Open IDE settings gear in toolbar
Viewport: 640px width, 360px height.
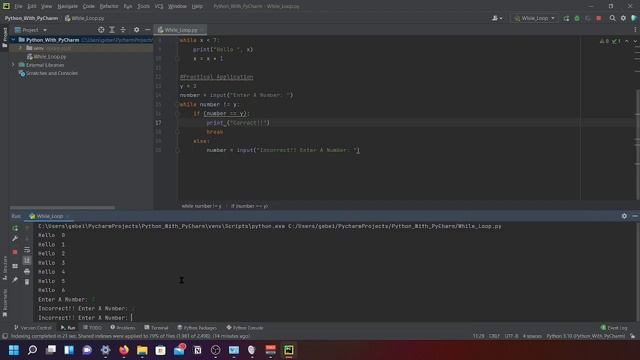click(623, 18)
